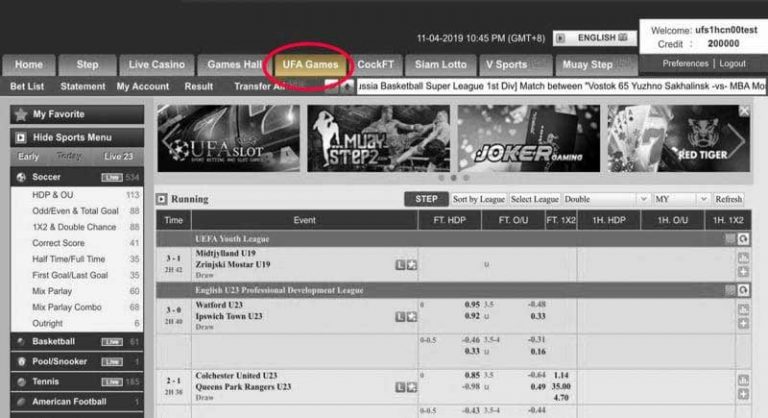Show more bets for Colchester United U23

(743, 394)
